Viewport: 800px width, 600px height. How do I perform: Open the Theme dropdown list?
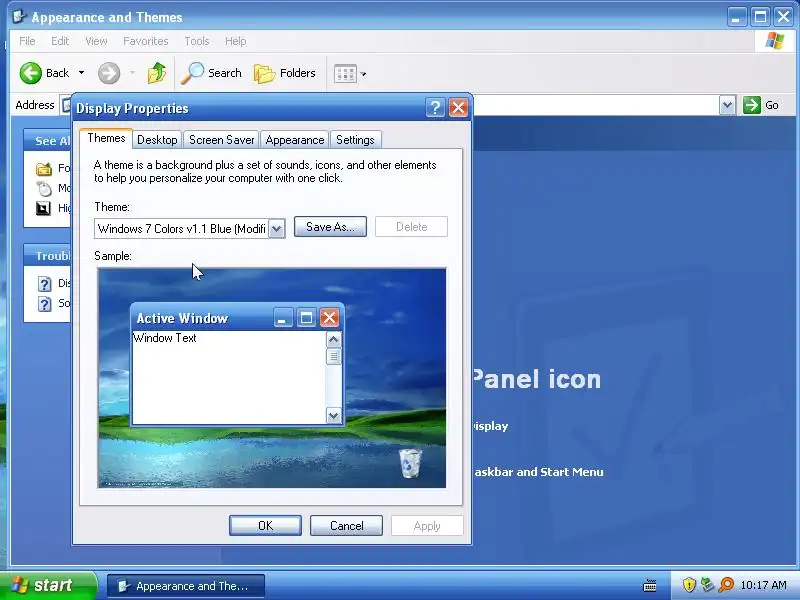pos(277,229)
